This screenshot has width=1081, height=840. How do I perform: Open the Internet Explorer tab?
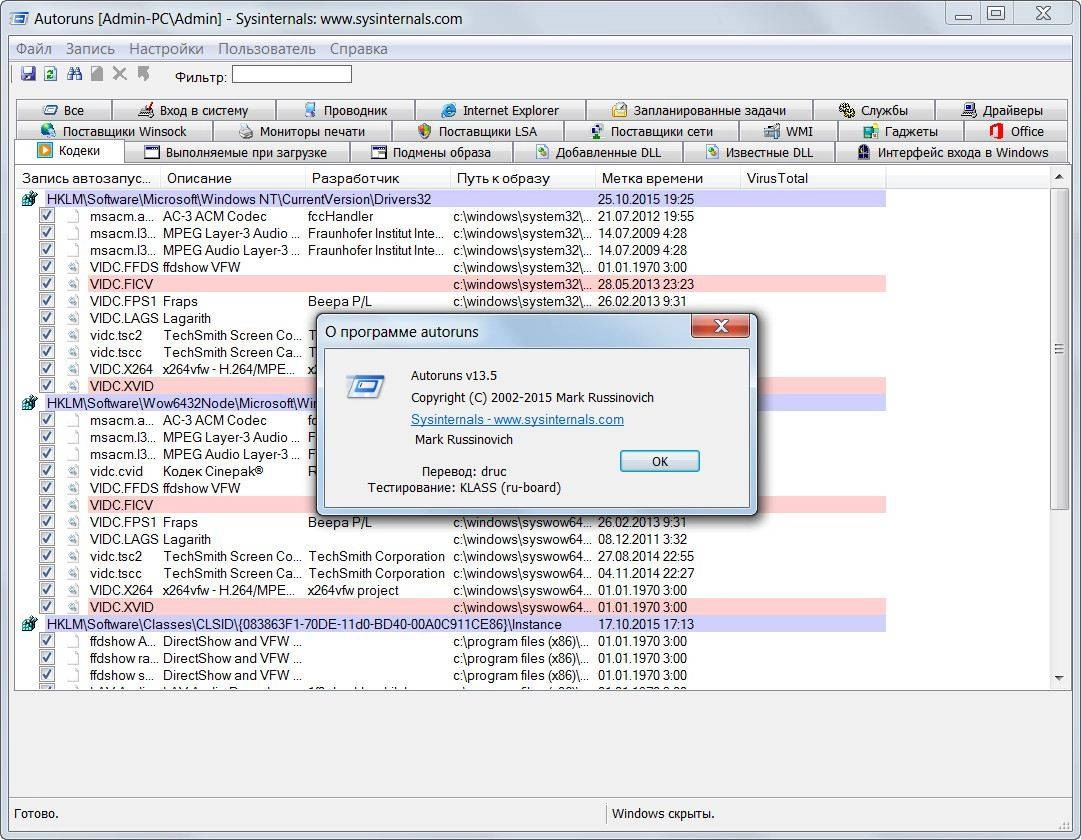coord(500,110)
